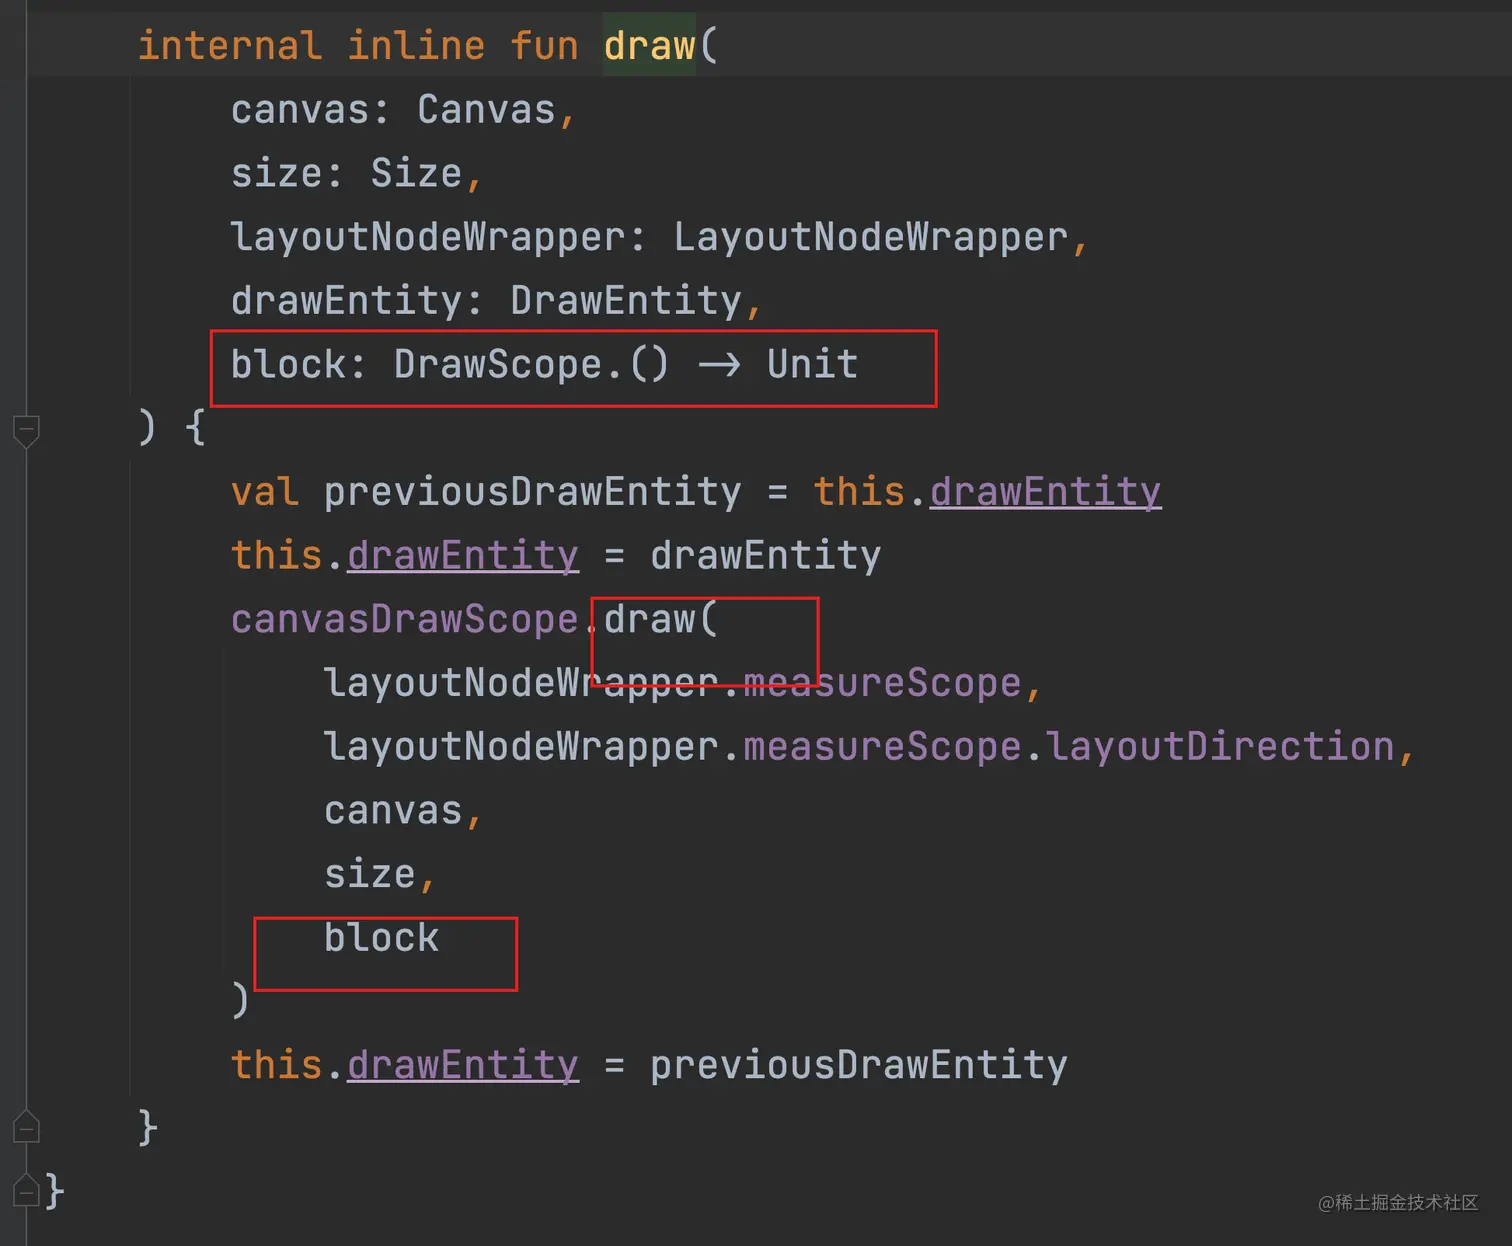The image size is (1512, 1246).
Task: Click underlined drawEntity assigned from drawEntity
Action: (x=463, y=556)
